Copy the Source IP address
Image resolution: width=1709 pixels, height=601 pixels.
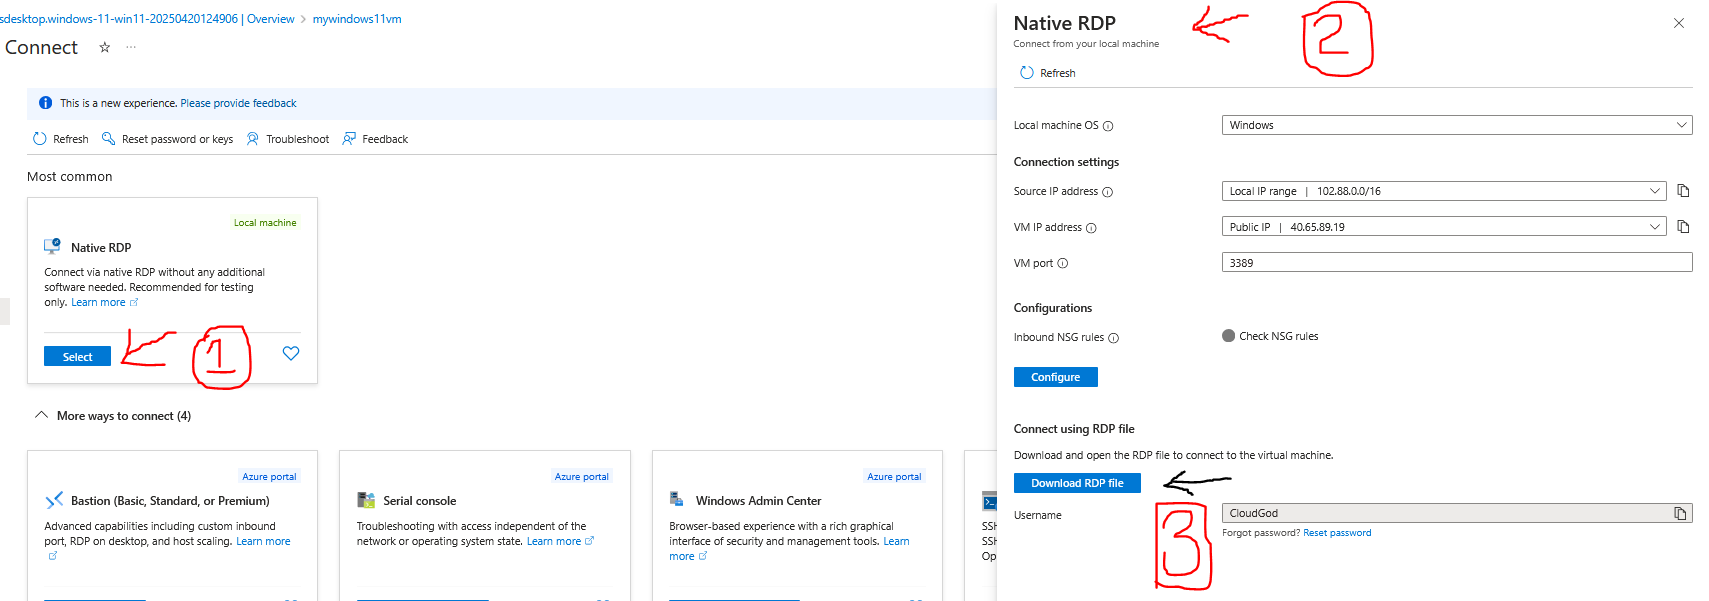[1683, 190]
